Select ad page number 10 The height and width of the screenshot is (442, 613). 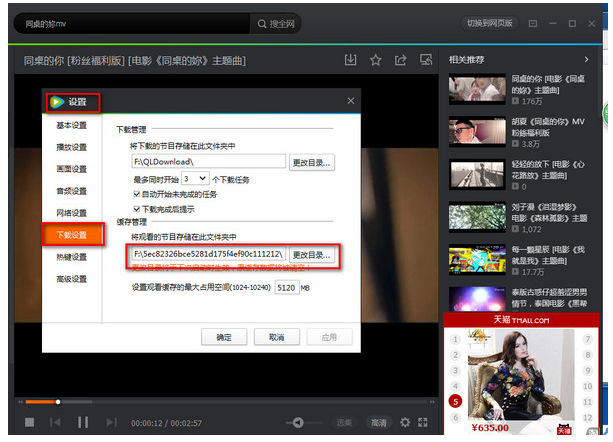click(x=587, y=386)
